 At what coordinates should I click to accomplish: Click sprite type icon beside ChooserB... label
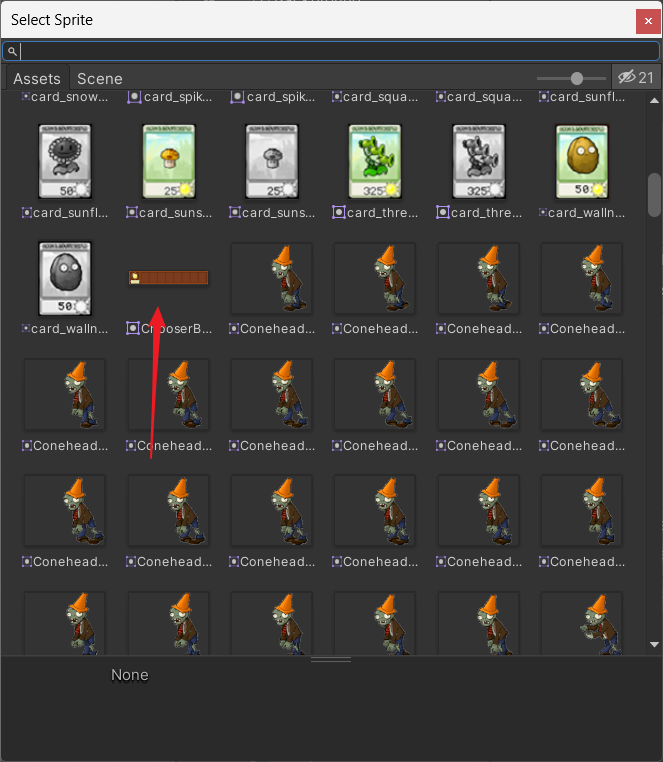click(133, 329)
